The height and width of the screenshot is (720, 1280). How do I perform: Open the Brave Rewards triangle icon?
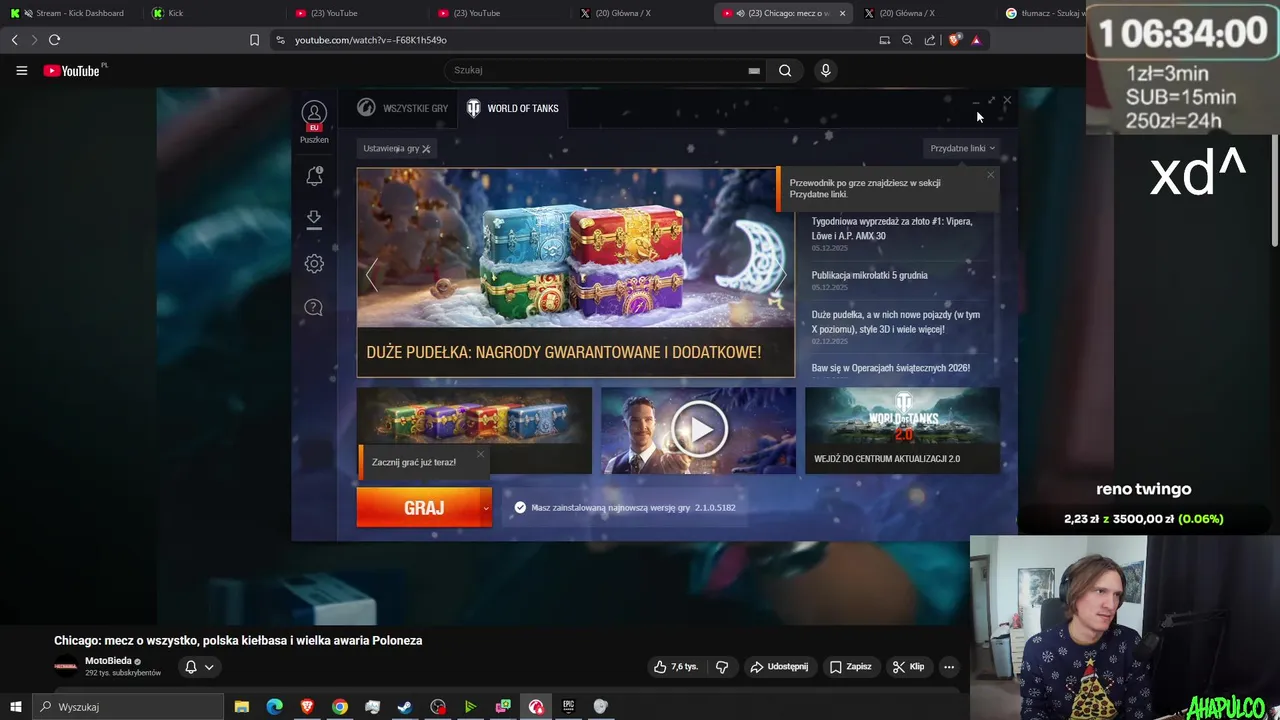pyautogui.click(x=976, y=40)
